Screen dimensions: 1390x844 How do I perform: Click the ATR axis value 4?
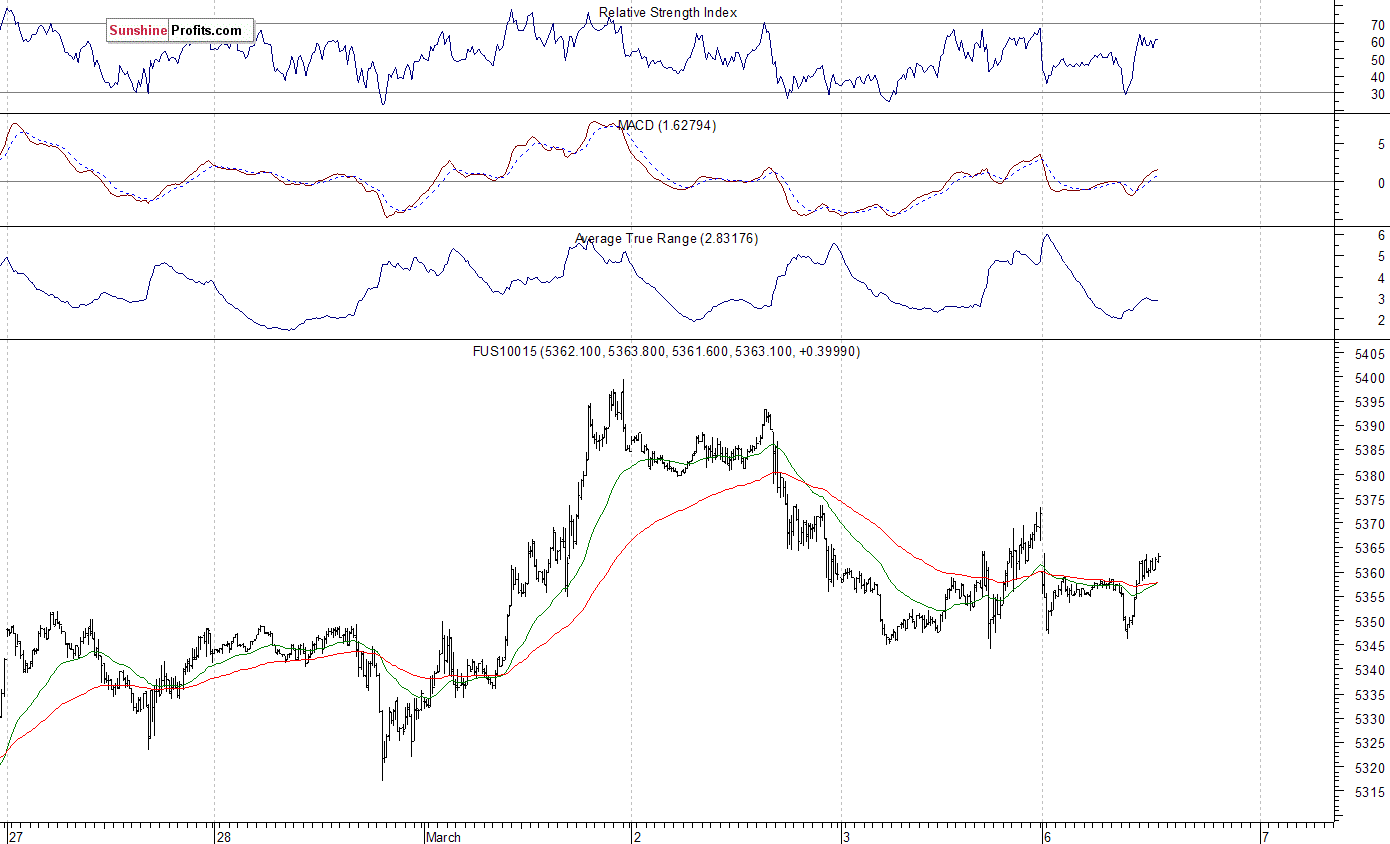click(1381, 277)
